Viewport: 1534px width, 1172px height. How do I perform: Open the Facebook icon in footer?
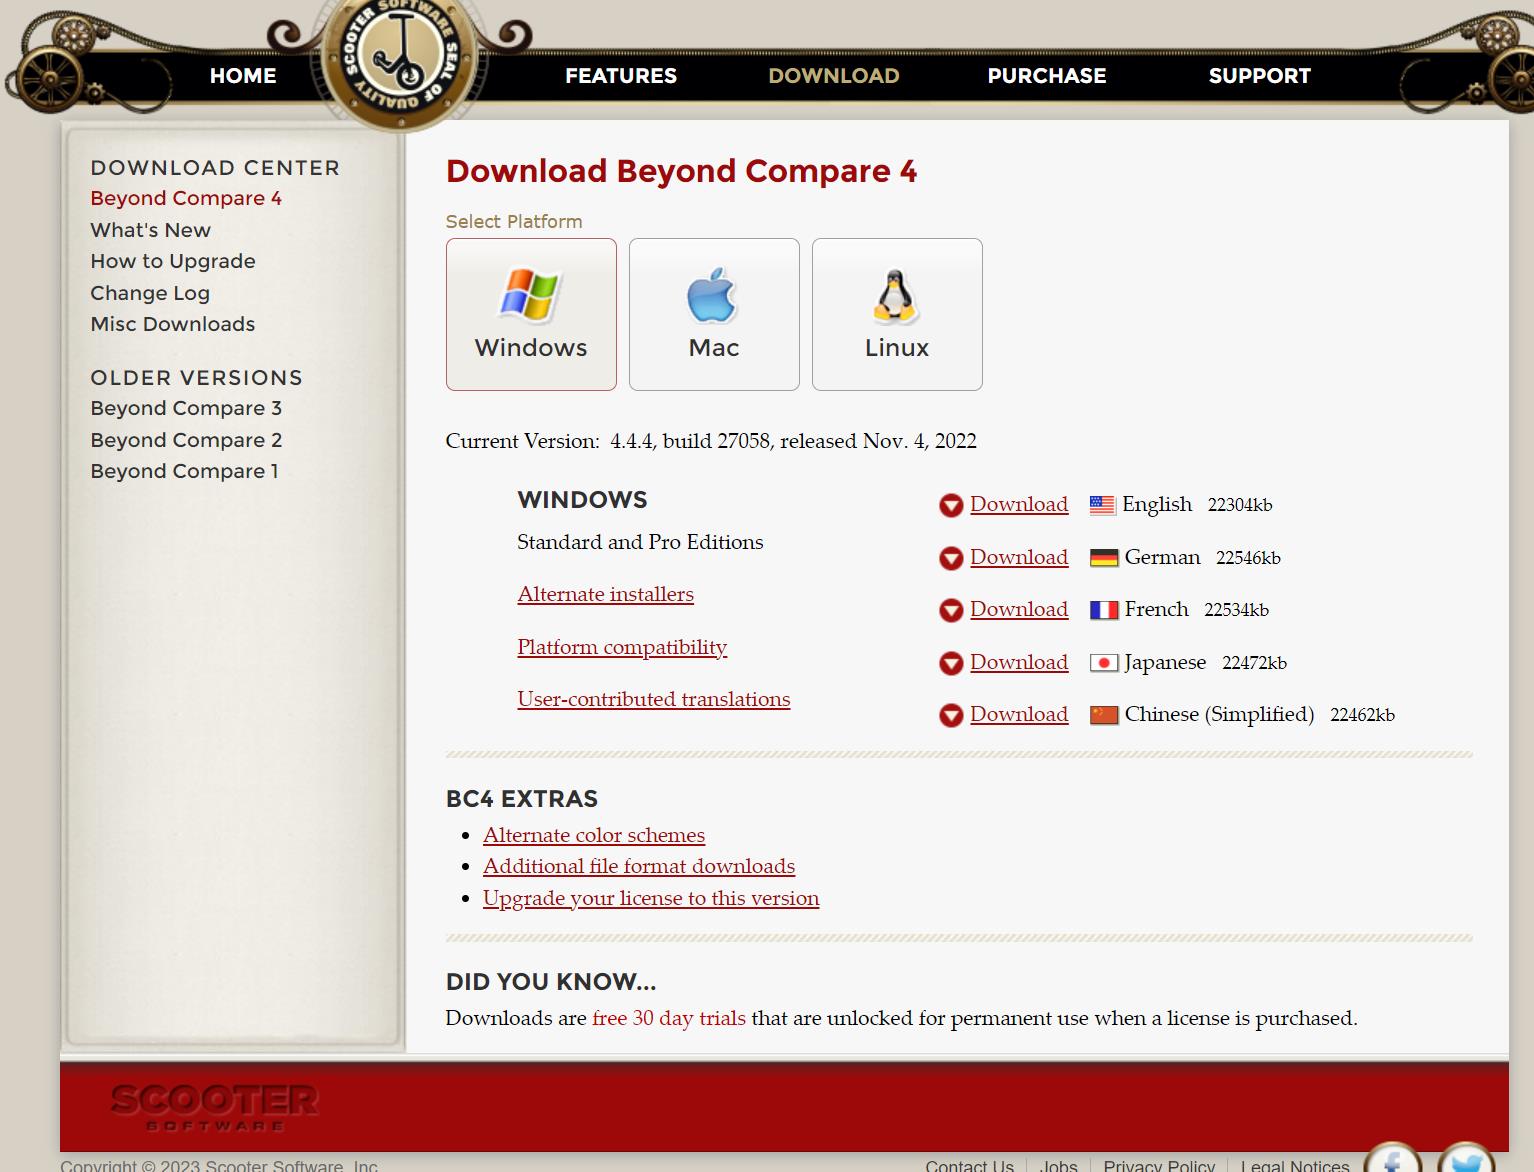point(1391,1160)
